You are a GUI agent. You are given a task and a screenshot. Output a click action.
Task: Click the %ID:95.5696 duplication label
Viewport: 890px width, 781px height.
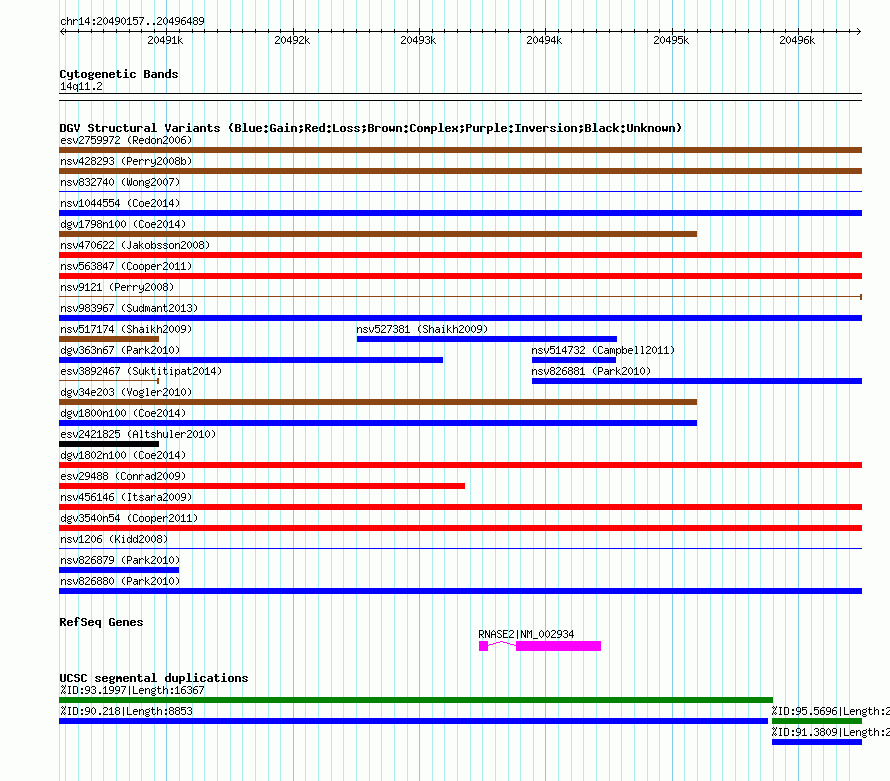830,711
